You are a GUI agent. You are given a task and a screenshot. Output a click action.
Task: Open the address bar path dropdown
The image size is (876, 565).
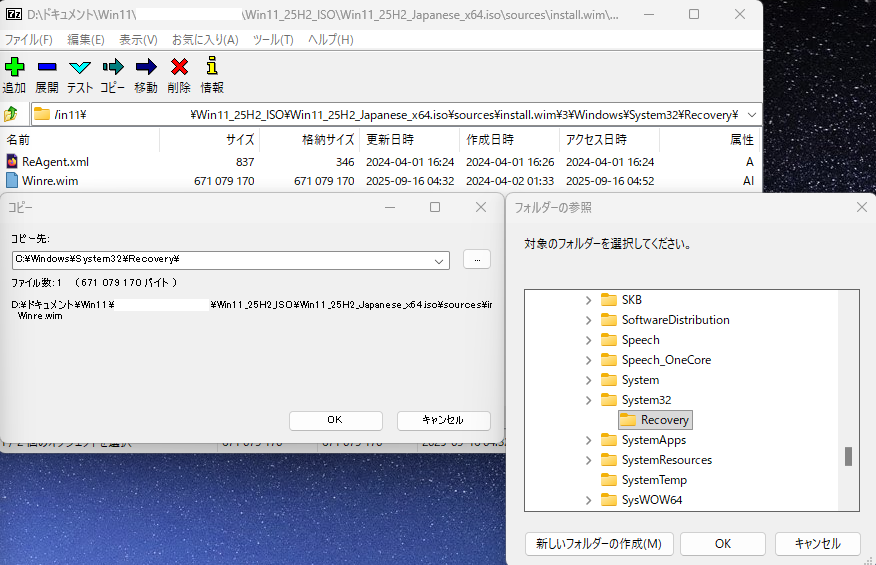751,114
